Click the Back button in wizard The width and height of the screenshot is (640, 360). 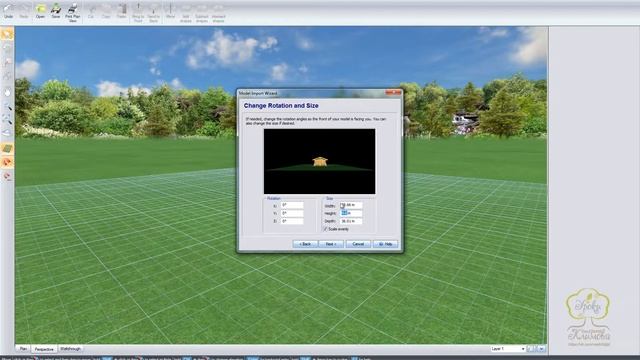305,244
